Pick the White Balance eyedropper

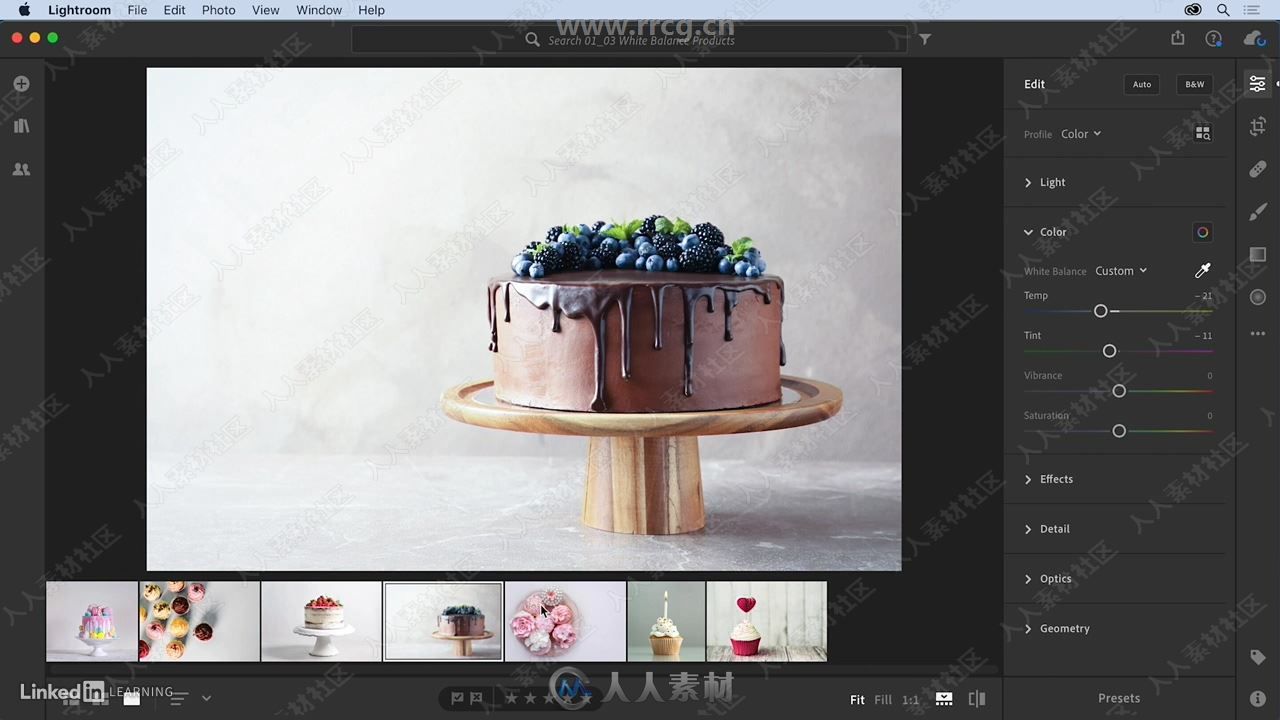(1203, 271)
